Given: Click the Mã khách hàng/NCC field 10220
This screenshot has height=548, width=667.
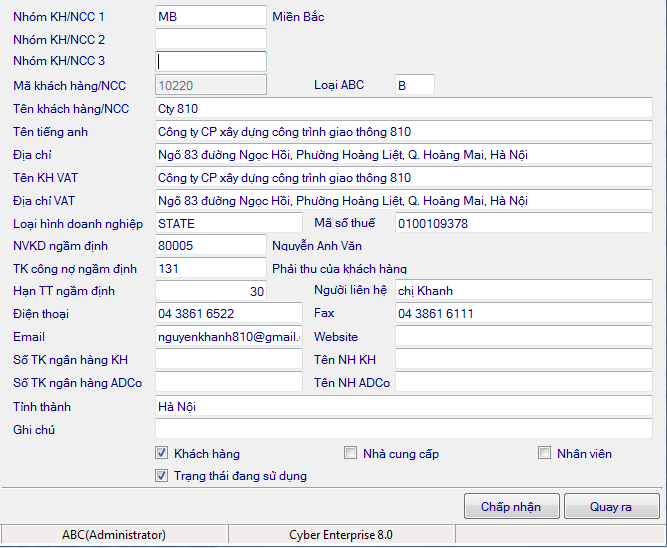Looking at the screenshot, I should coord(211,85).
